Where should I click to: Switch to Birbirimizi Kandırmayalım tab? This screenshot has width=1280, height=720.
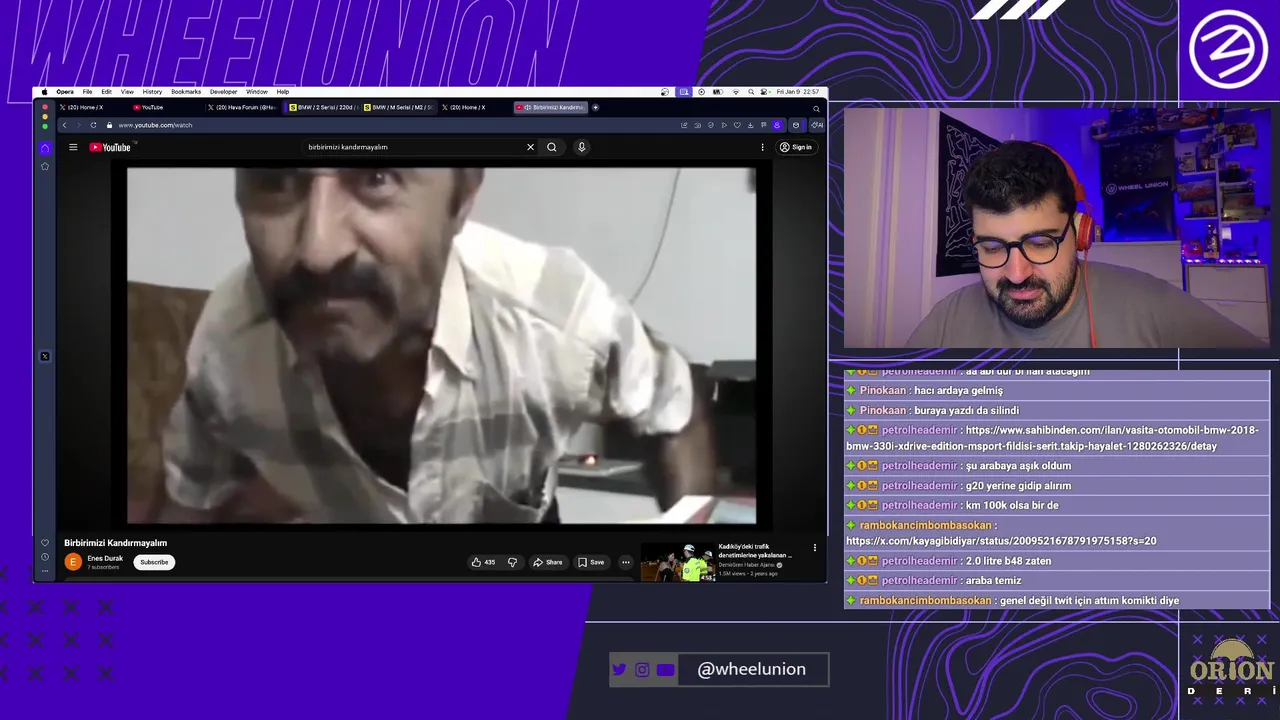[551, 107]
